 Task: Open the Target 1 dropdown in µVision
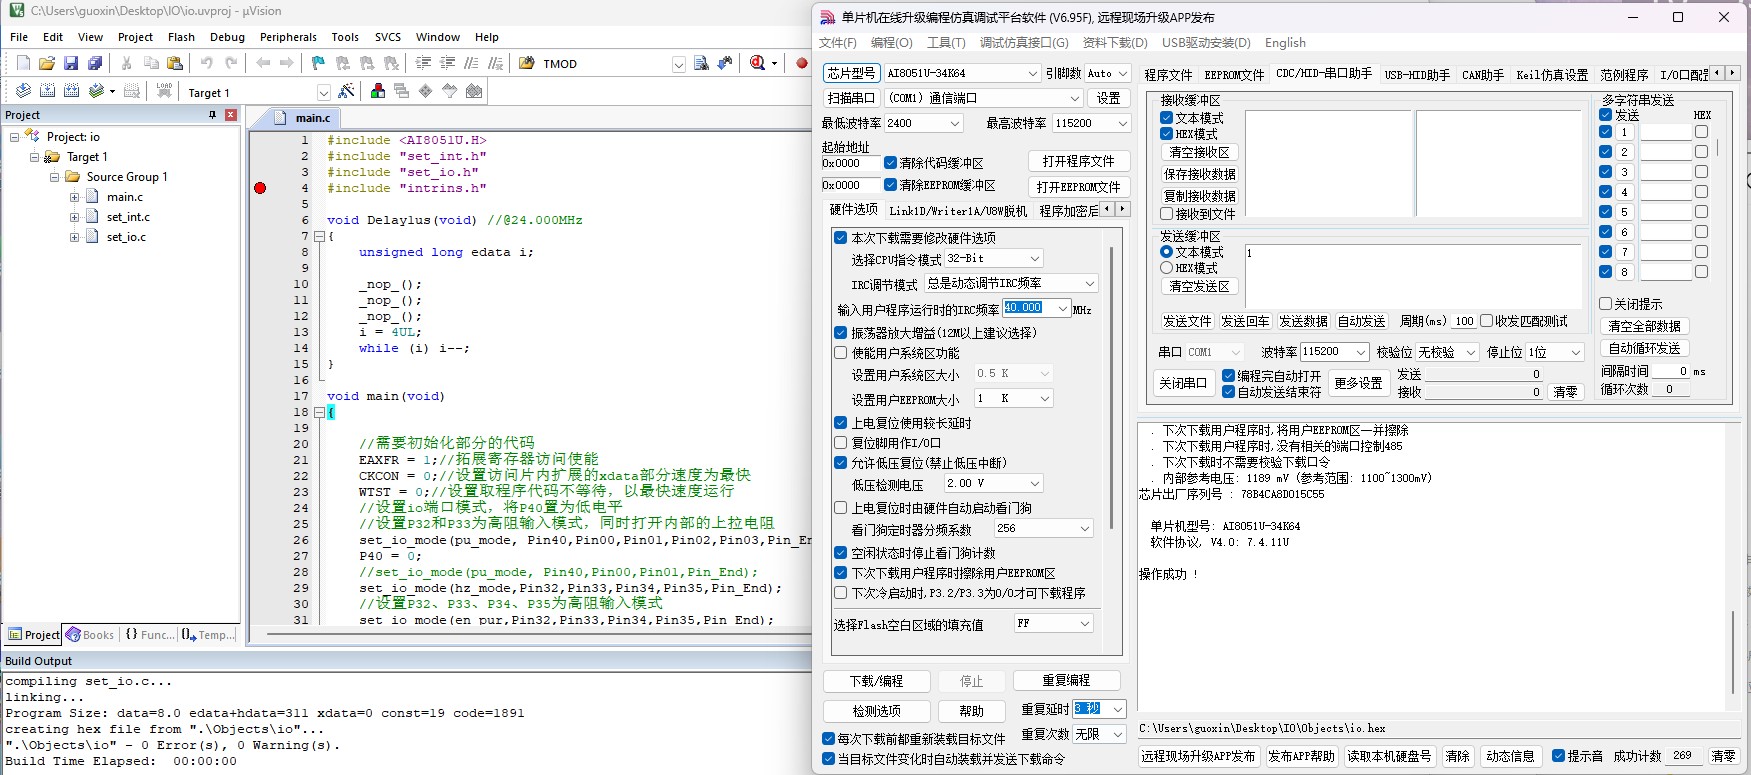coord(323,92)
